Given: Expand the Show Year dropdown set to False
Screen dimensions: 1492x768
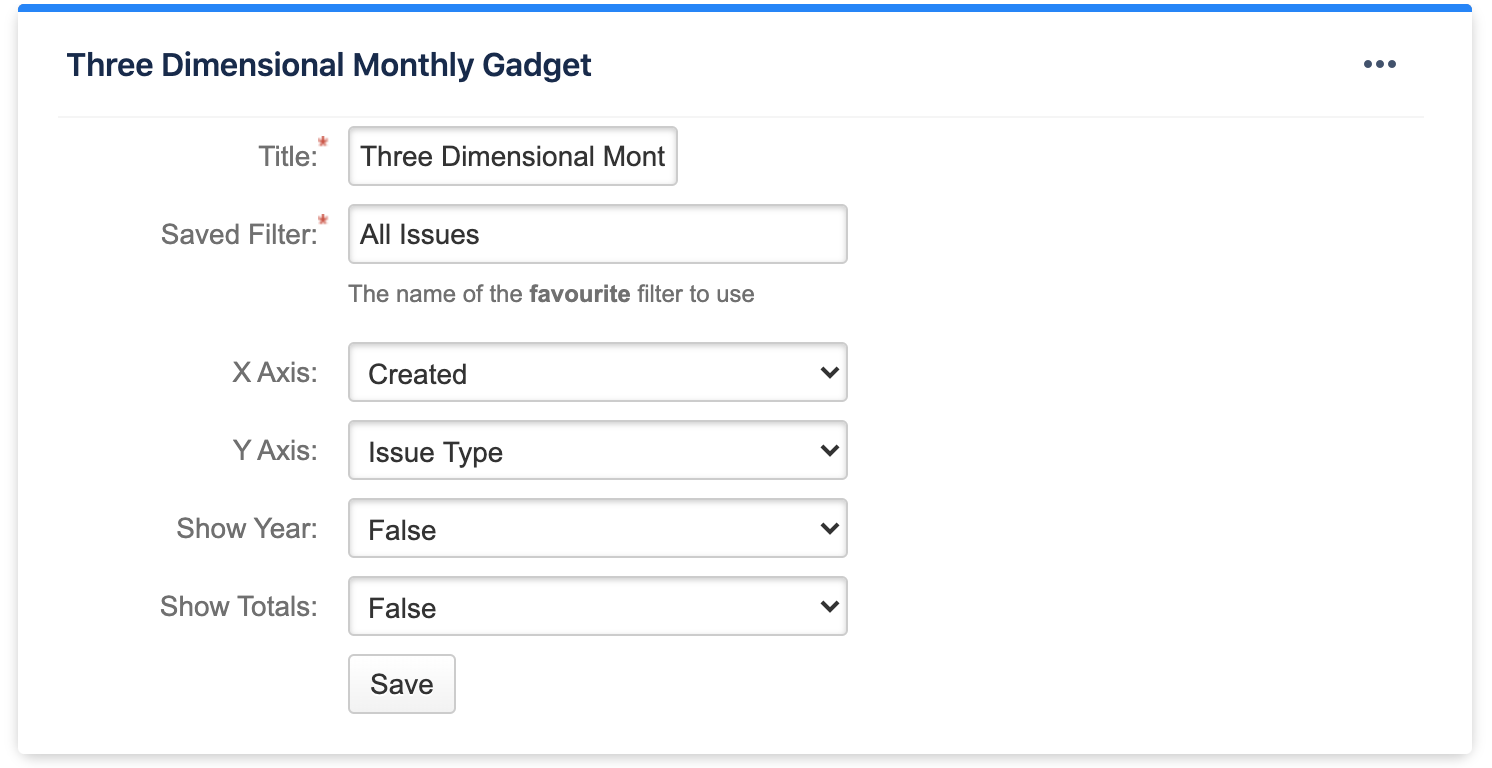Looking at the screenshot, I should 598,529.
